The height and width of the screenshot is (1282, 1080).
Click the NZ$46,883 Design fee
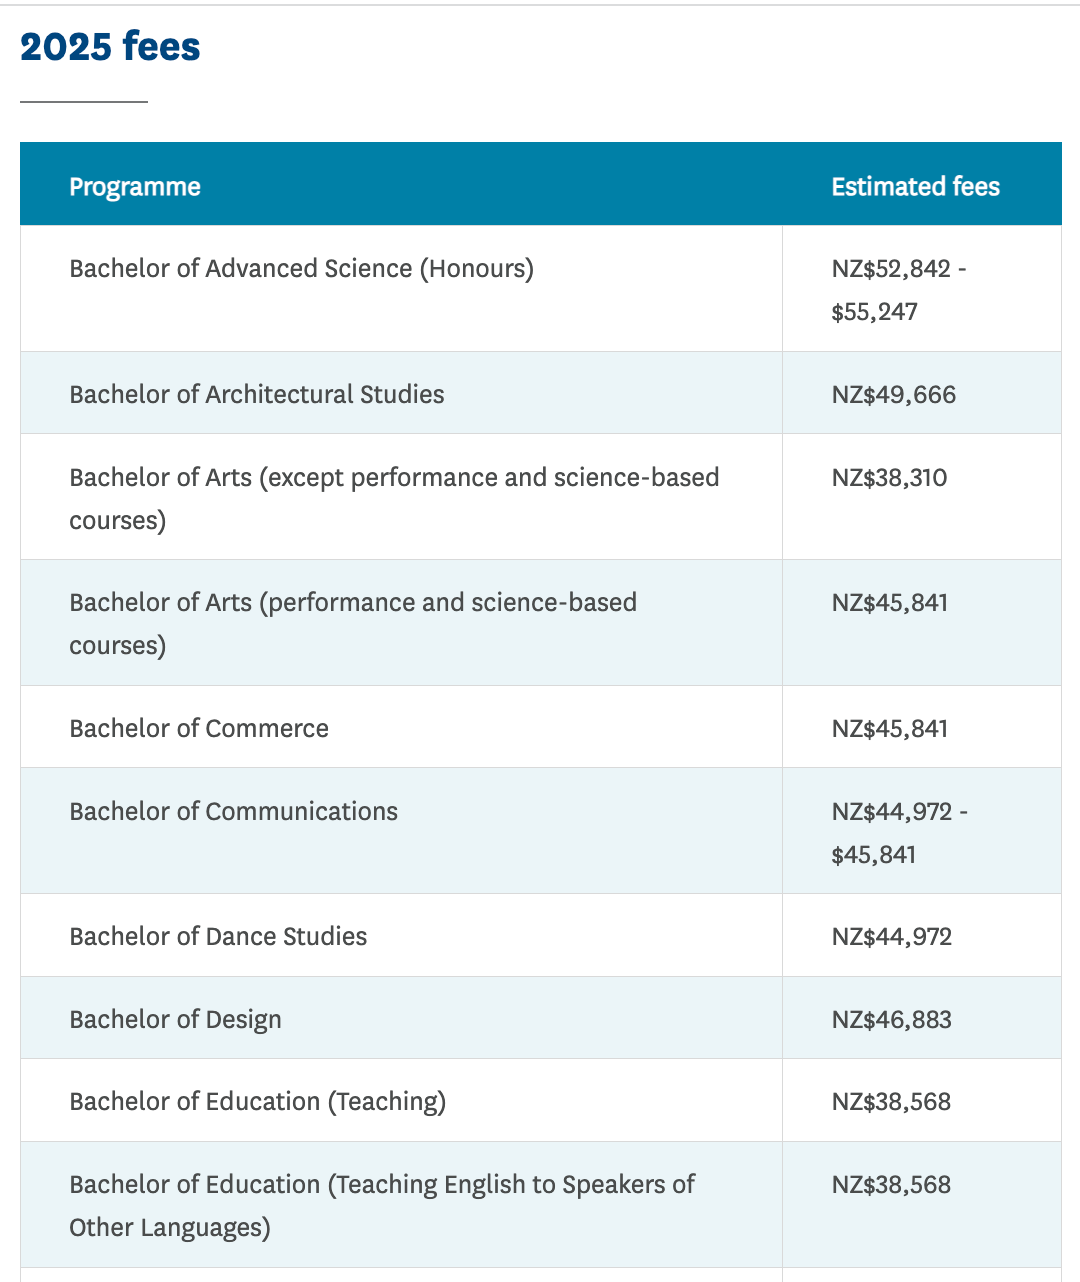click(891, 1020)
